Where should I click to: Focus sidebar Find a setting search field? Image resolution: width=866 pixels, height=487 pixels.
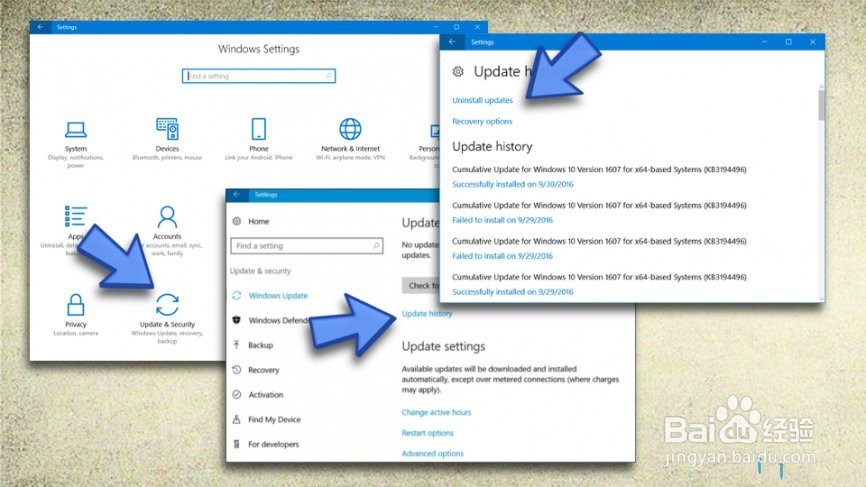(x=307, y=245)
